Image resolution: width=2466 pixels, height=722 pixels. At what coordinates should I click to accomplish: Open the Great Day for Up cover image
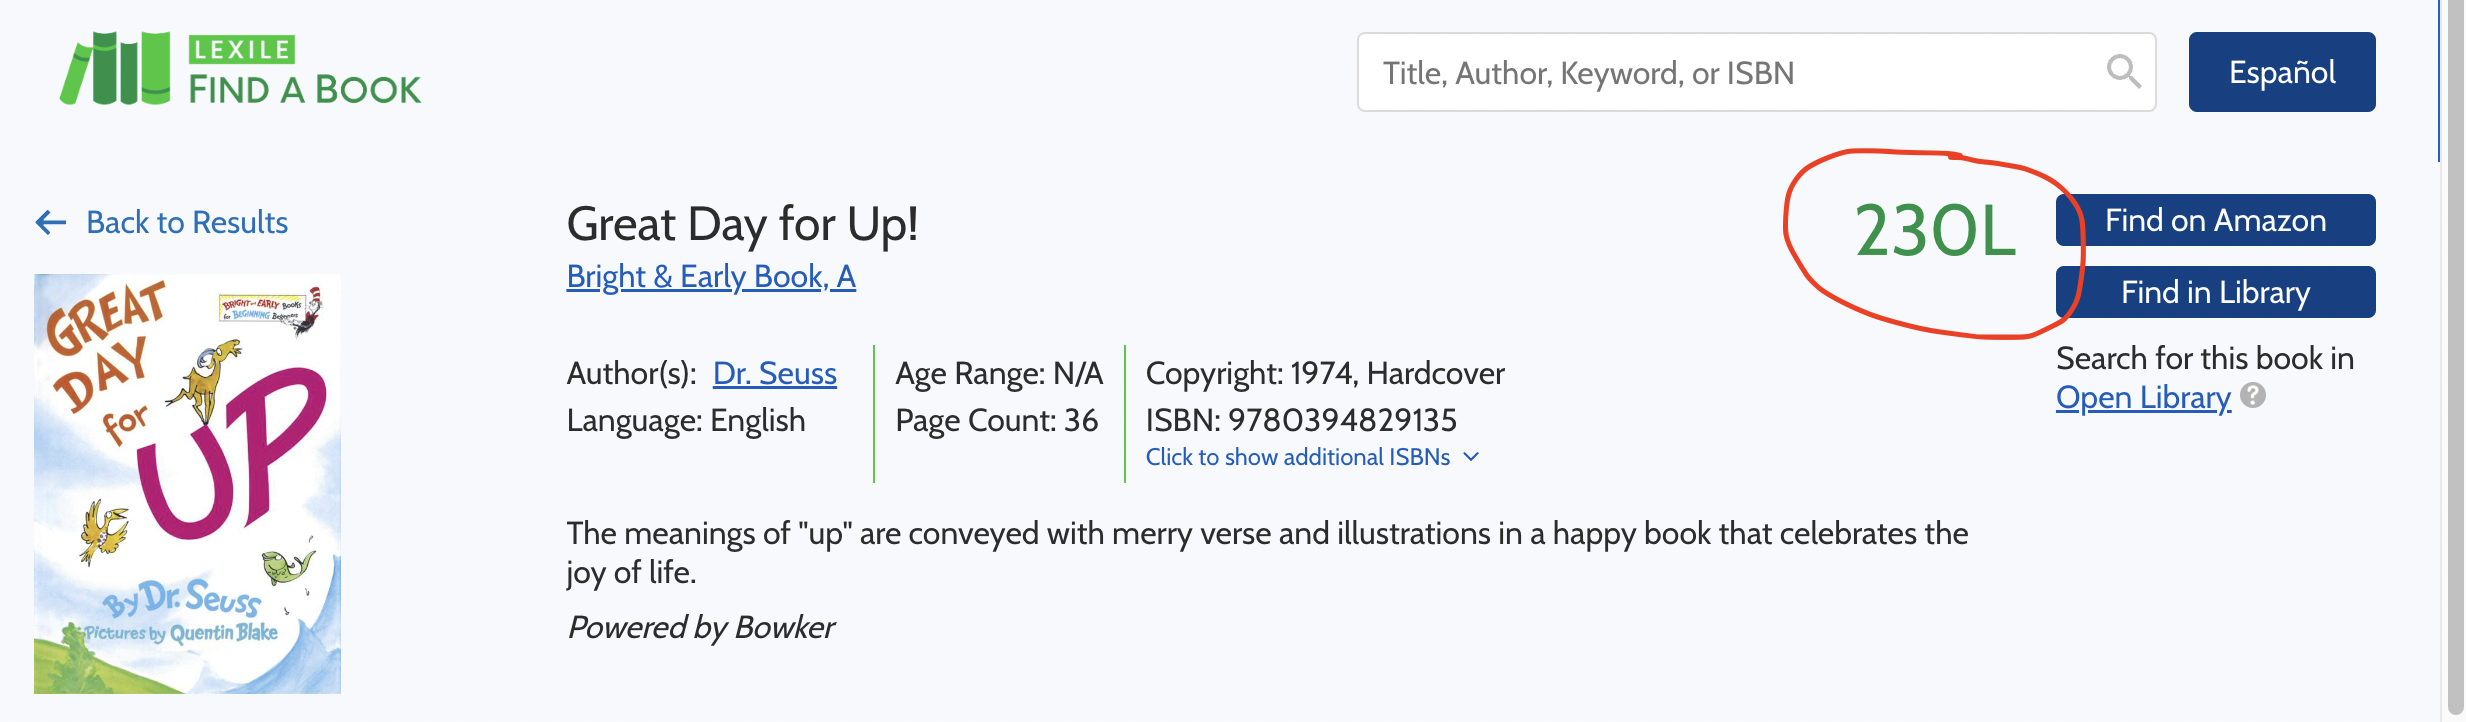(187, 484)
